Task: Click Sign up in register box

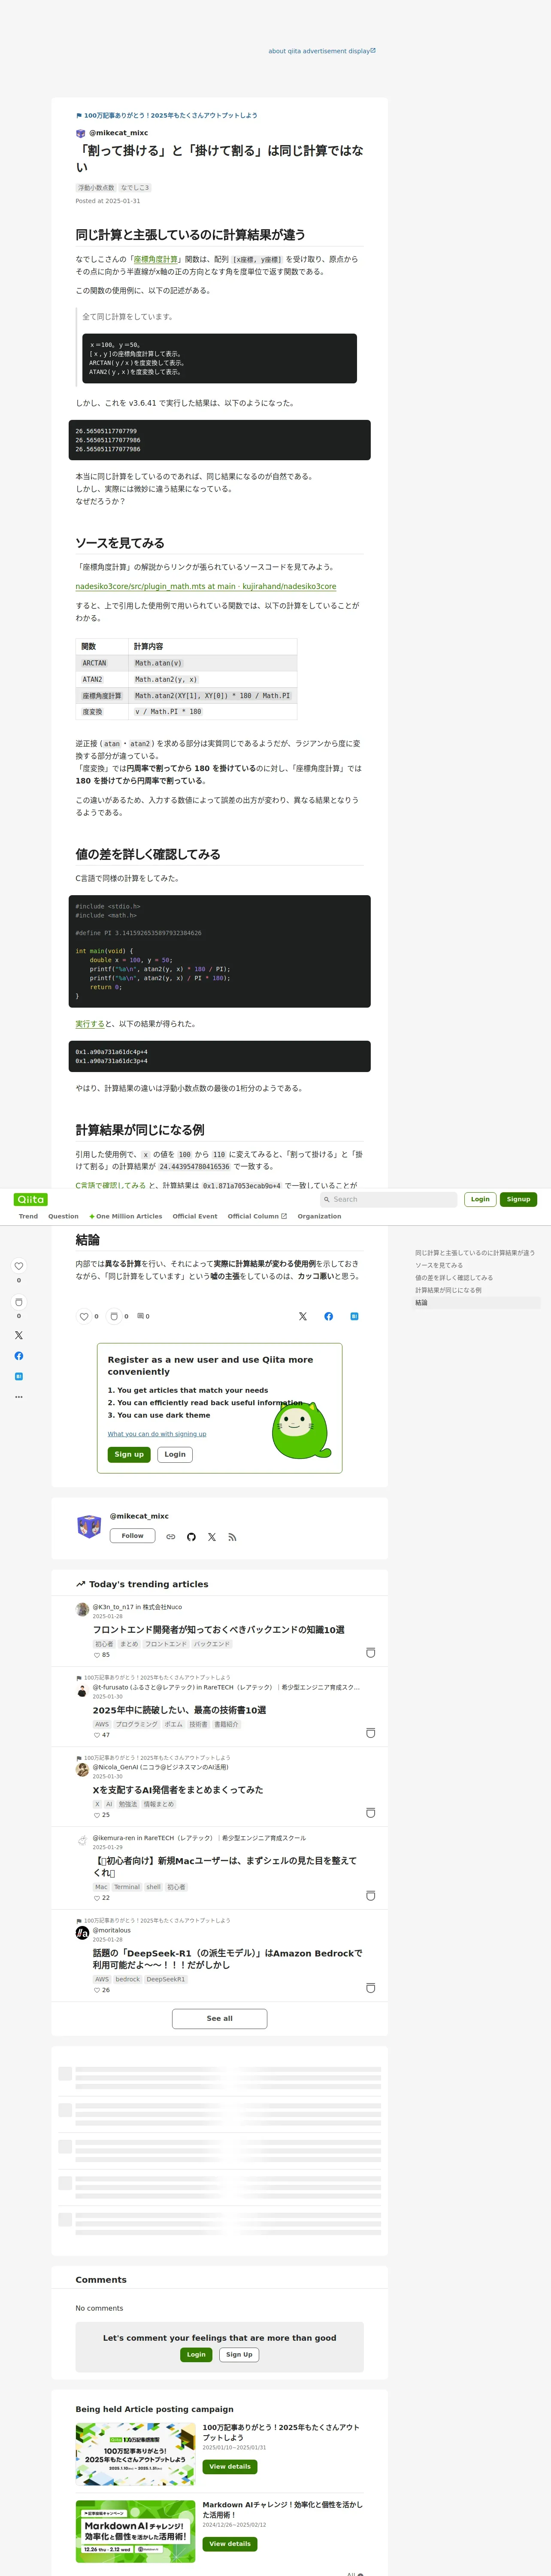Action: [x=129, y=1454]
